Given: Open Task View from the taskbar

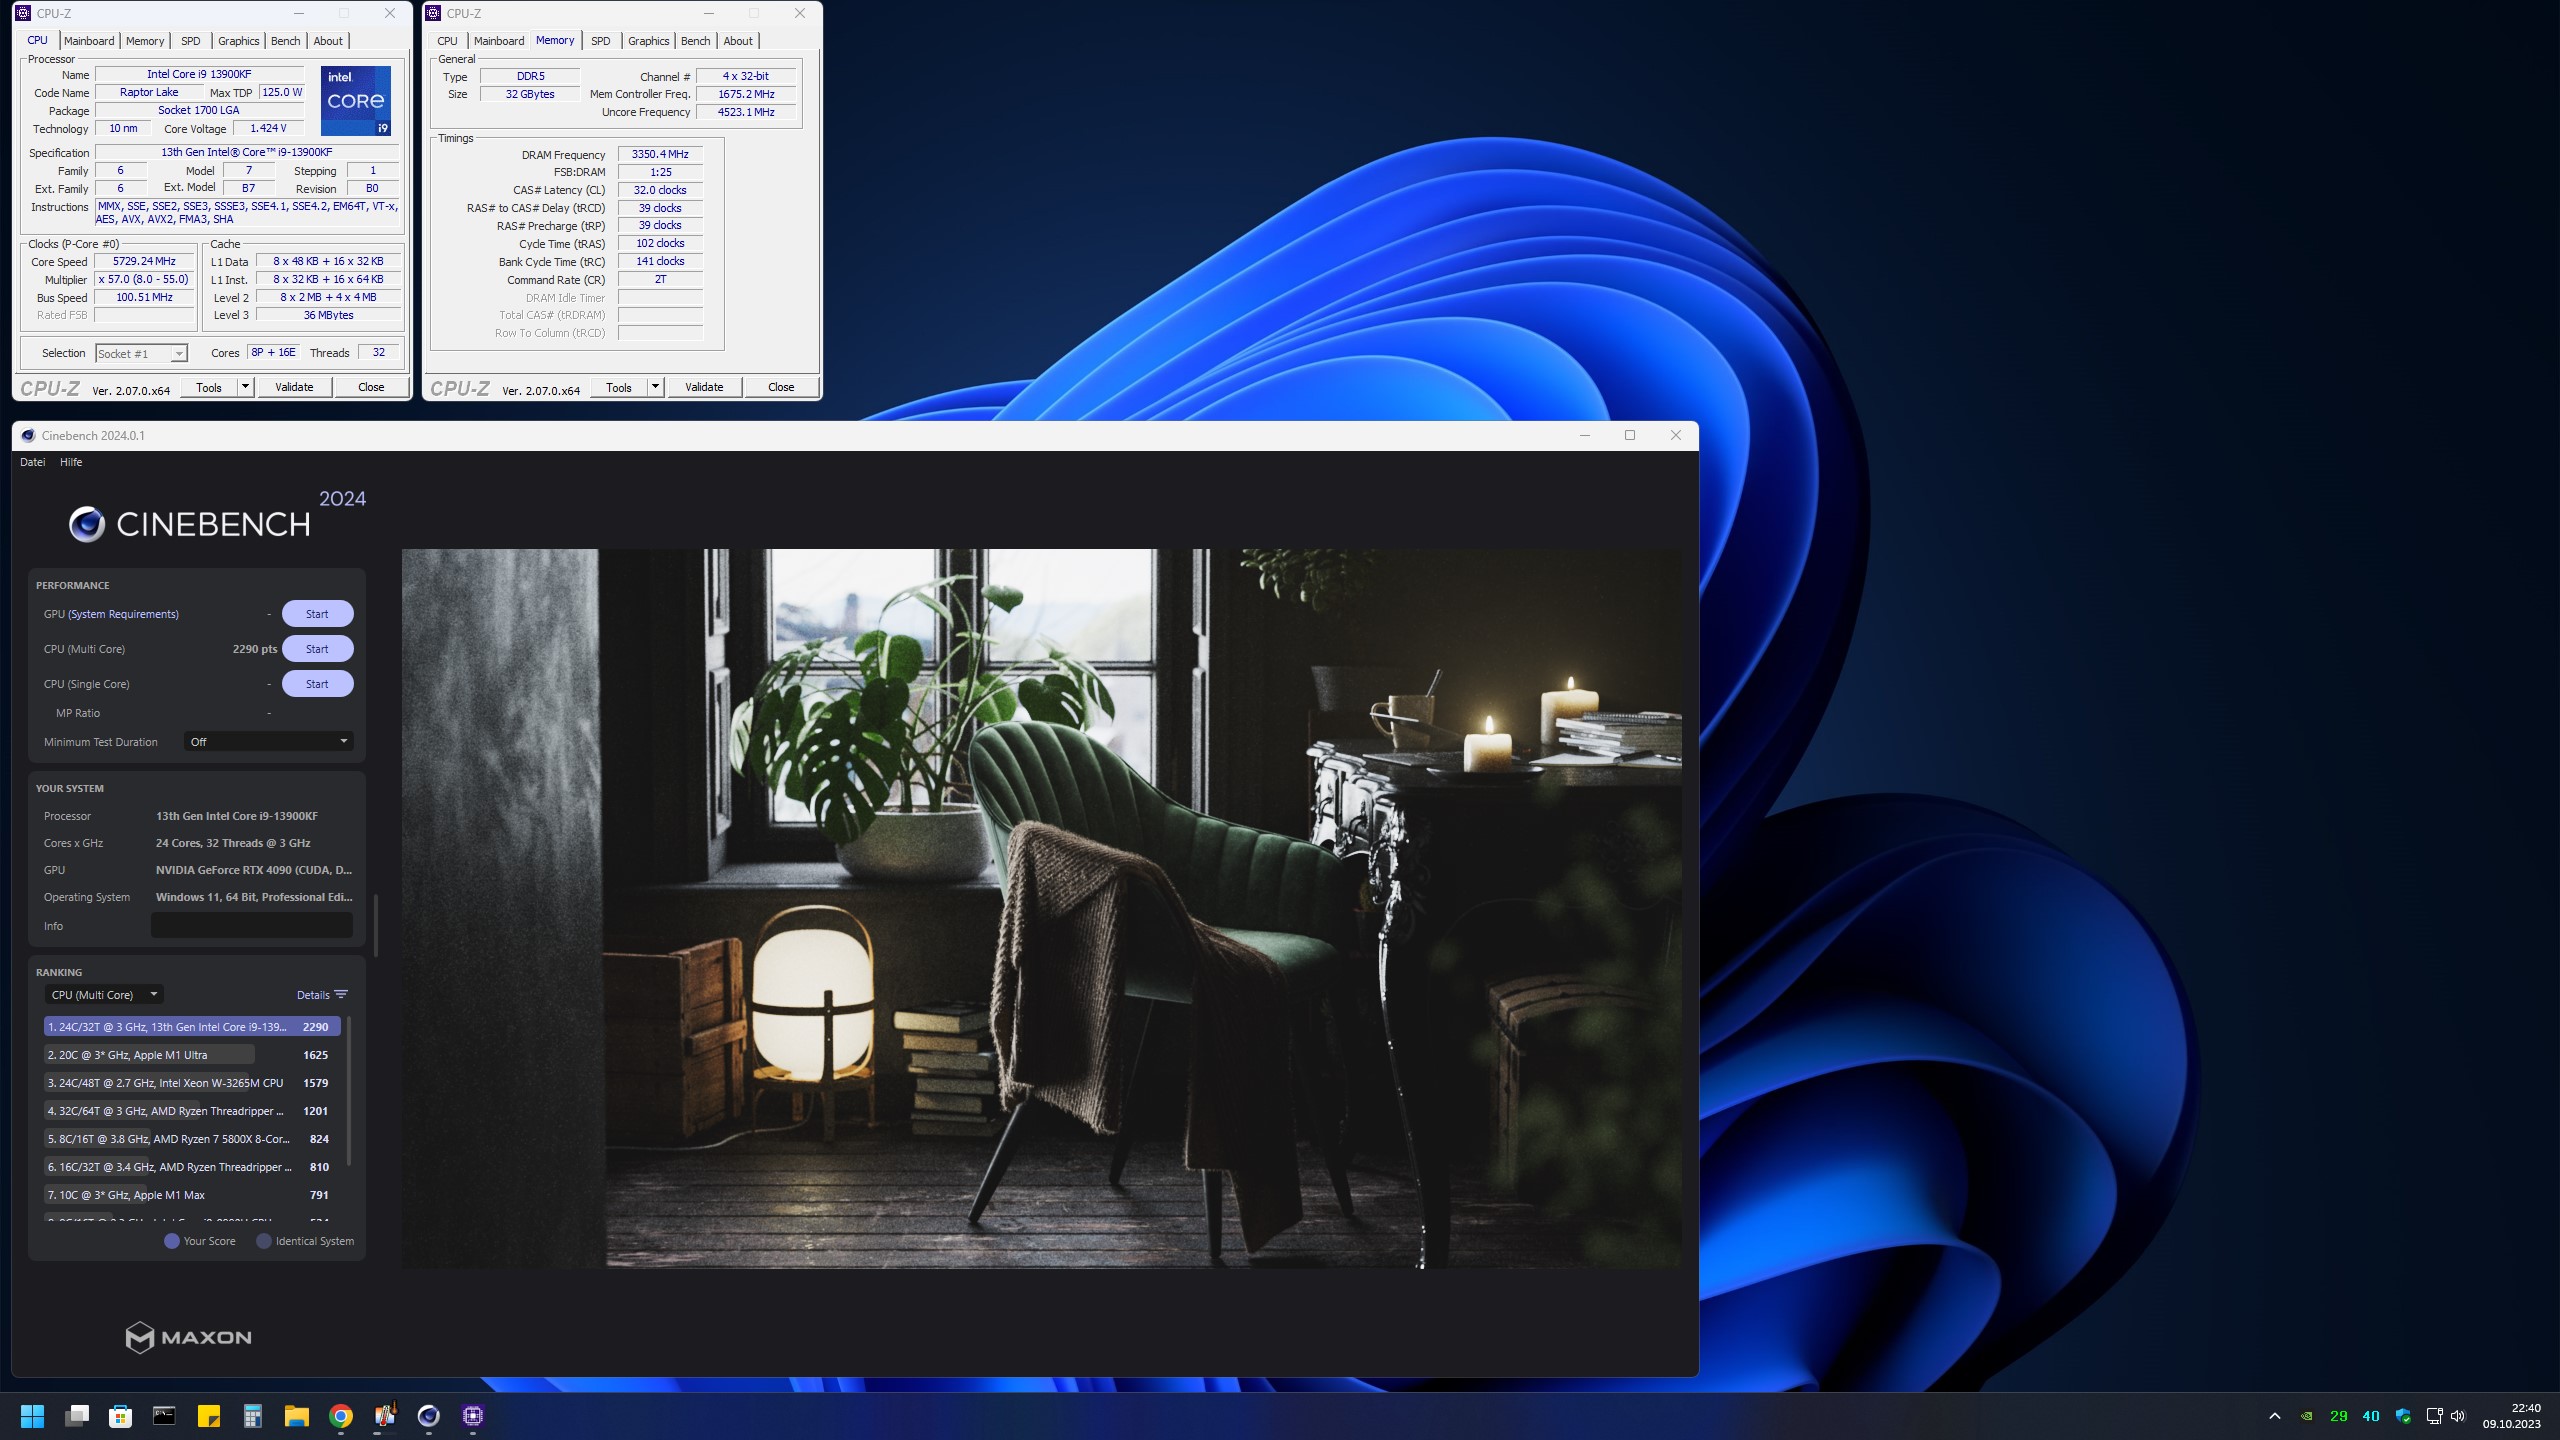Looking at the screenshot, I should point(77,1416).
